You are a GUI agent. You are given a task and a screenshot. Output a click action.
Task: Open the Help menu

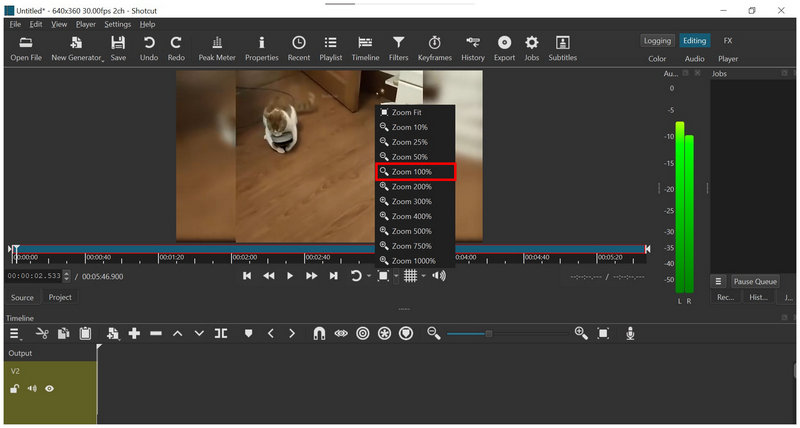coord(147,24)
